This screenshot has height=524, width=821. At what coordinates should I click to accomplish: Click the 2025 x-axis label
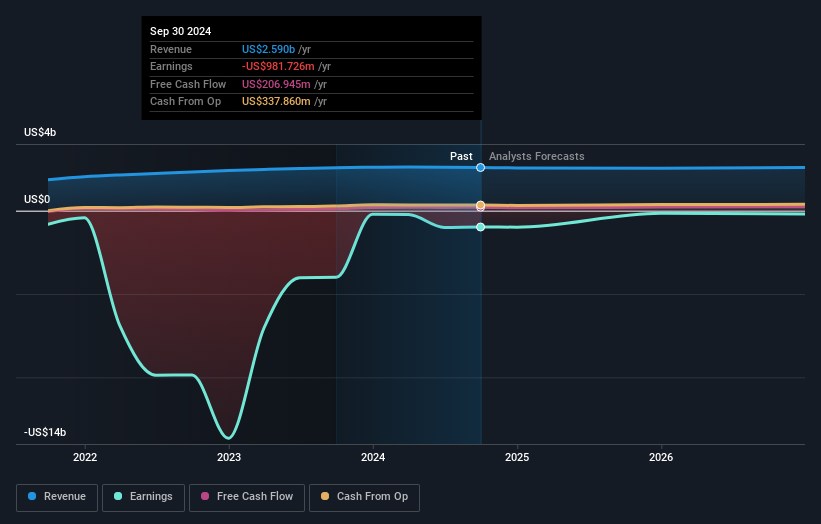(x=517, y=458)
